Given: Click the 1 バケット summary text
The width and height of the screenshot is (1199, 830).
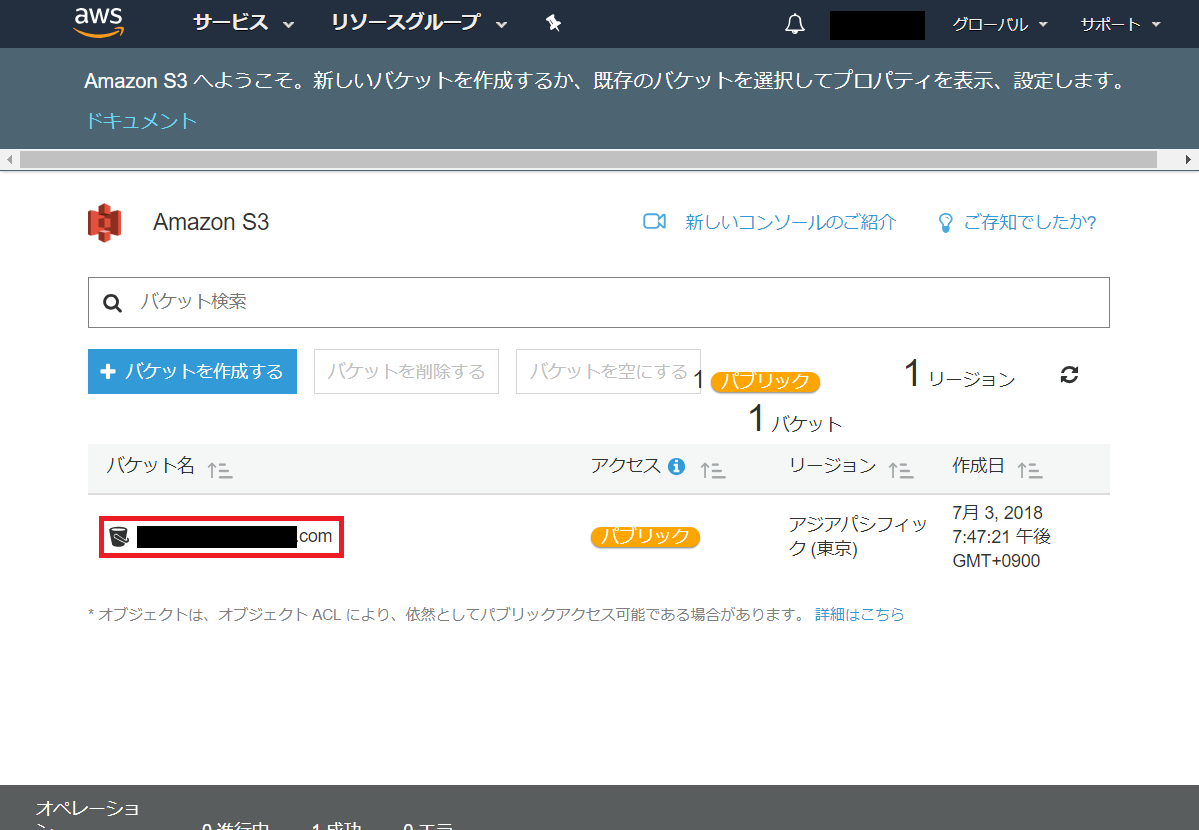Looking at the screenshot, I should (x=795, y=419).
